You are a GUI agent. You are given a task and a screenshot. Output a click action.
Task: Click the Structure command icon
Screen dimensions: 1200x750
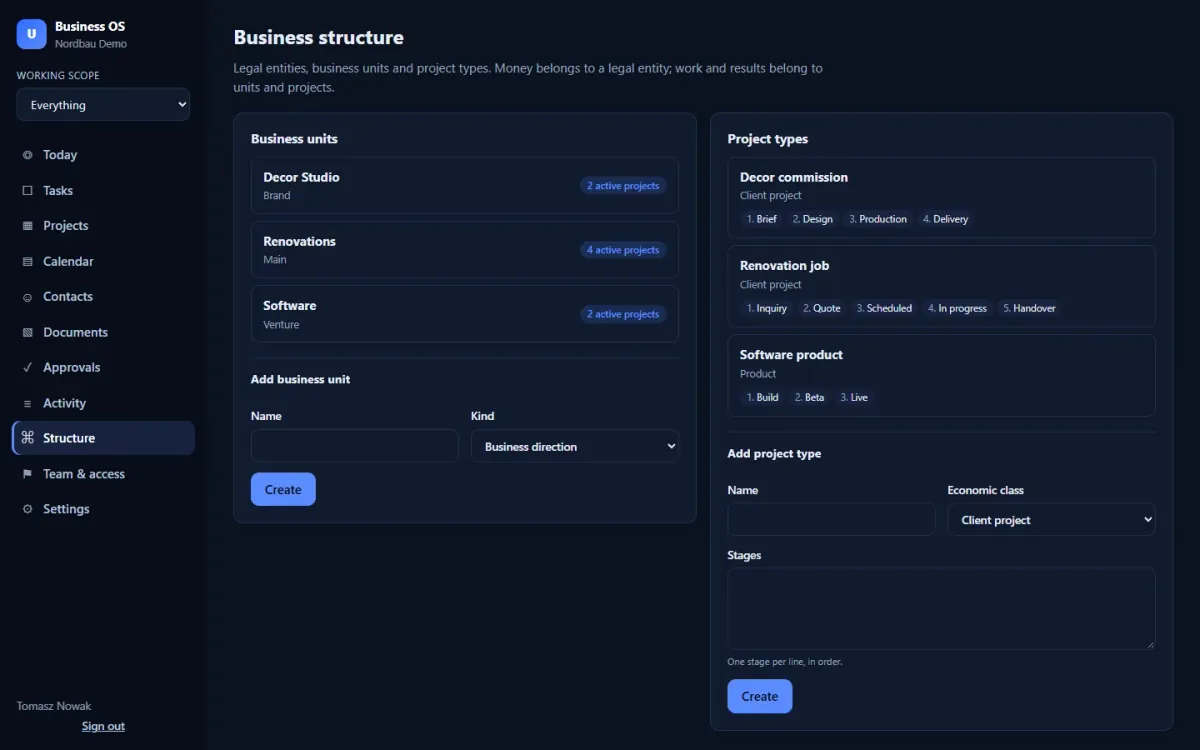point(27,438)
